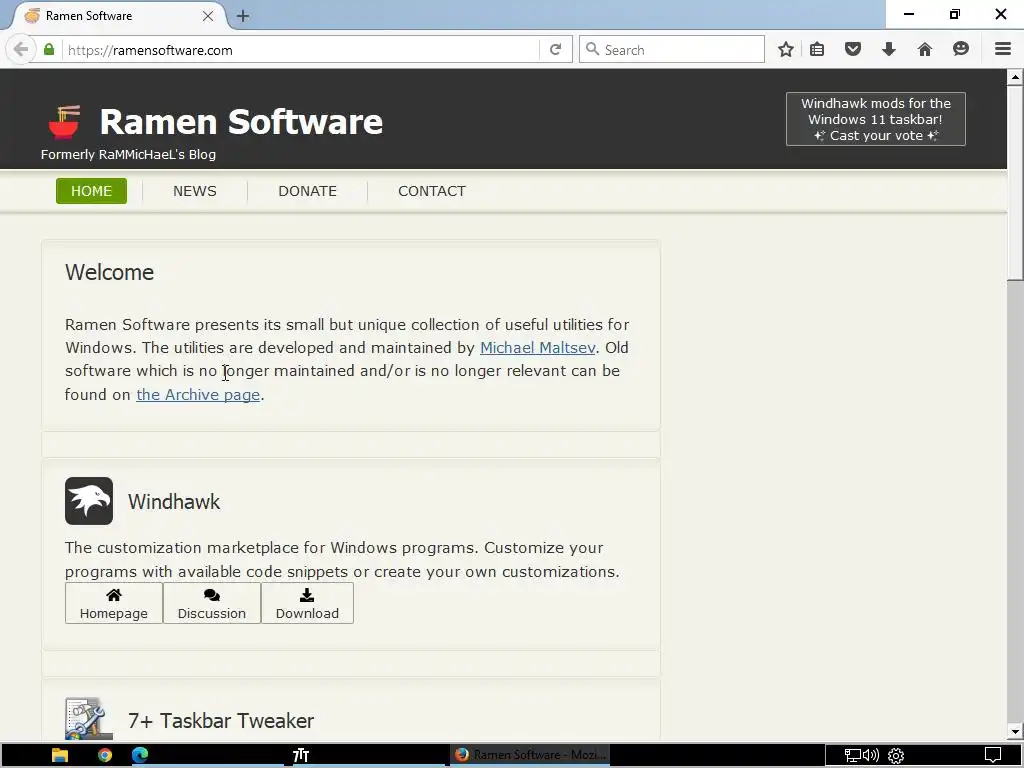Launch Chrome from the taskbar
The height and width of the screenshot is (768, 1024).
[104, 755]
